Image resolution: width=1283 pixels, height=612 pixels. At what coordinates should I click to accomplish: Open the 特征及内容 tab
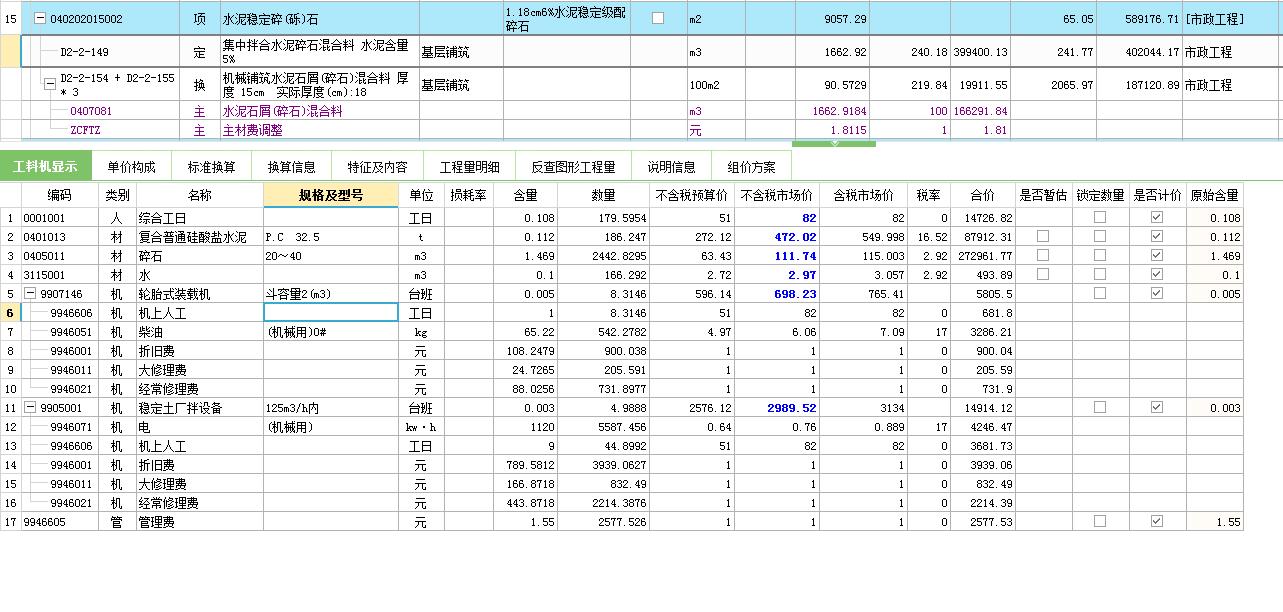tap(377, 167)
